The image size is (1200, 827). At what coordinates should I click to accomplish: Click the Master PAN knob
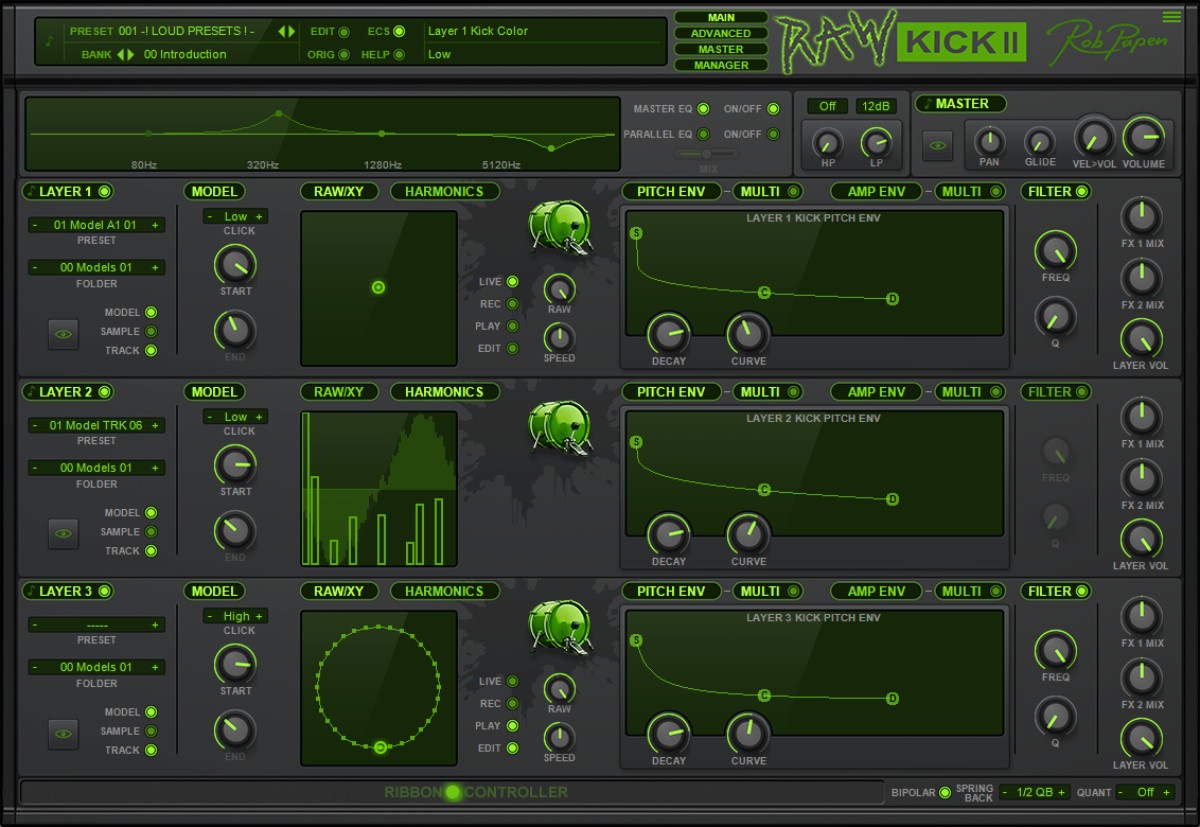[989, 140]
